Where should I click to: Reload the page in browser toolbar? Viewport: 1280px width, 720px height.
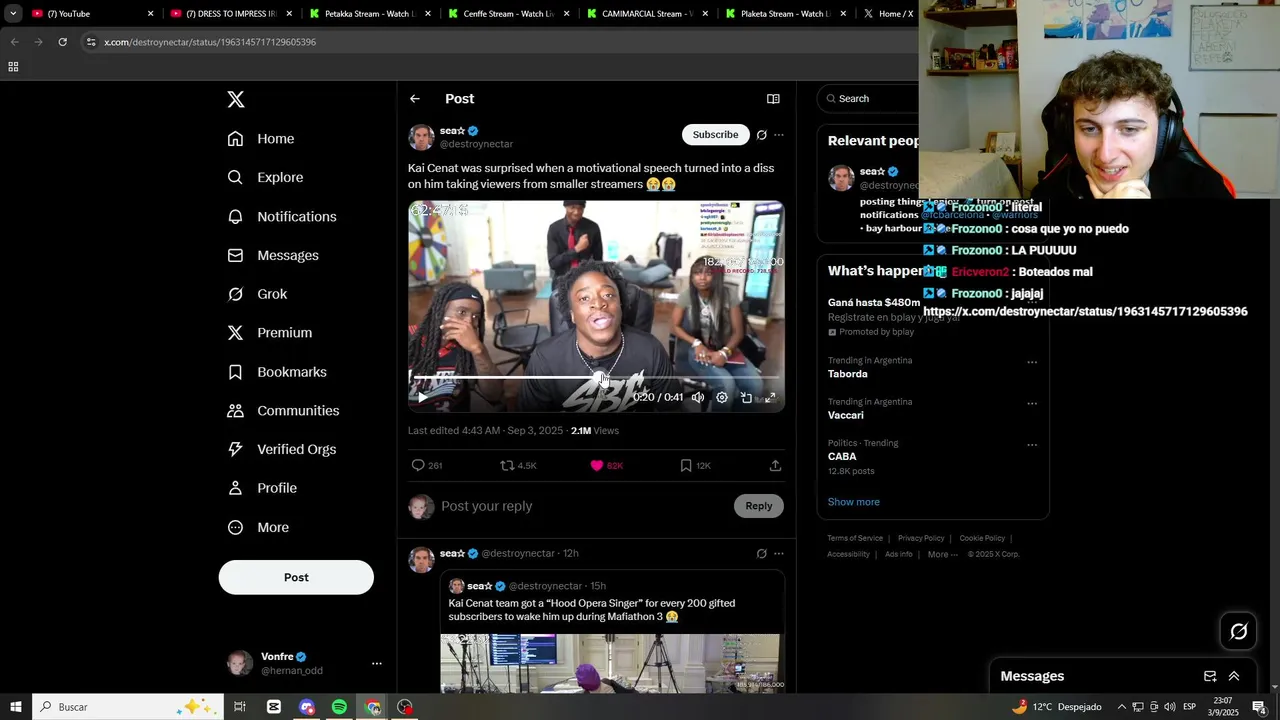pyautogui.click(x=62, y=42)
